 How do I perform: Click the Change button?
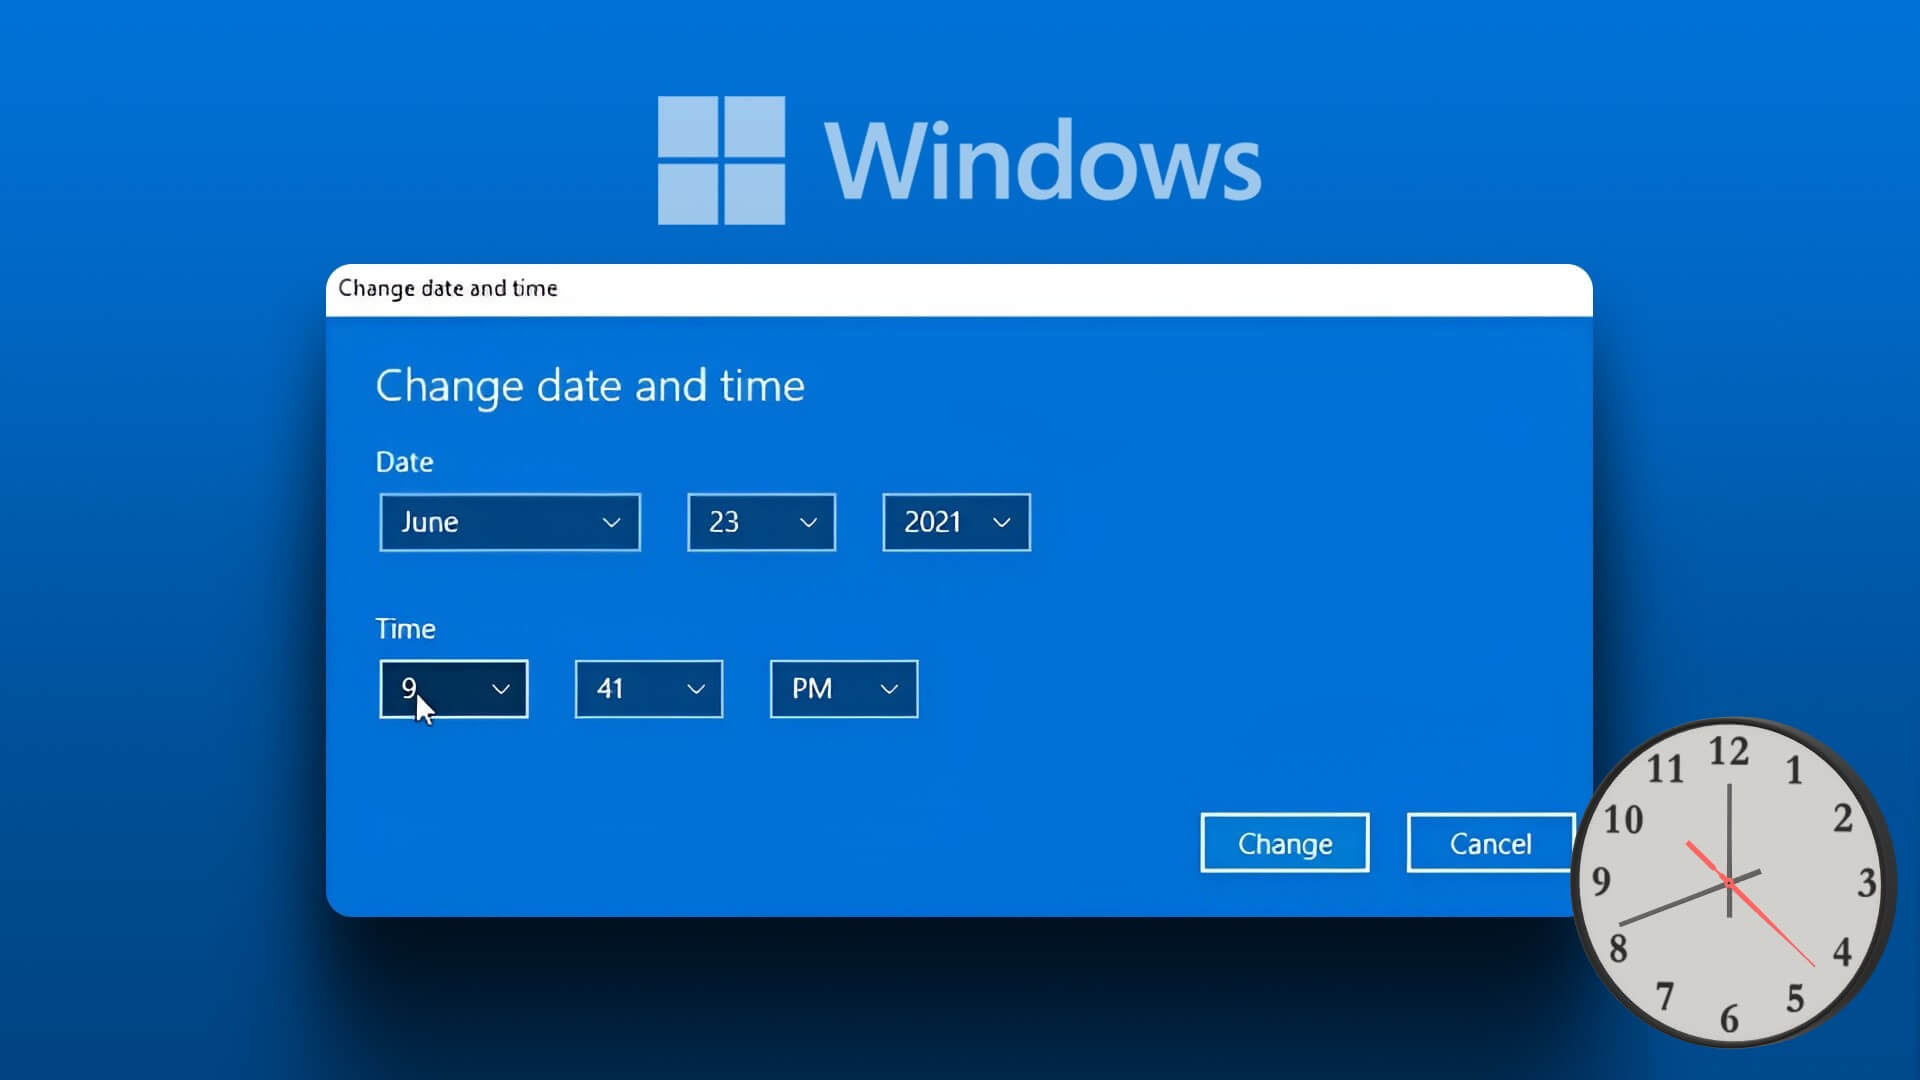pyautogui.click(x=1284, y=843)
